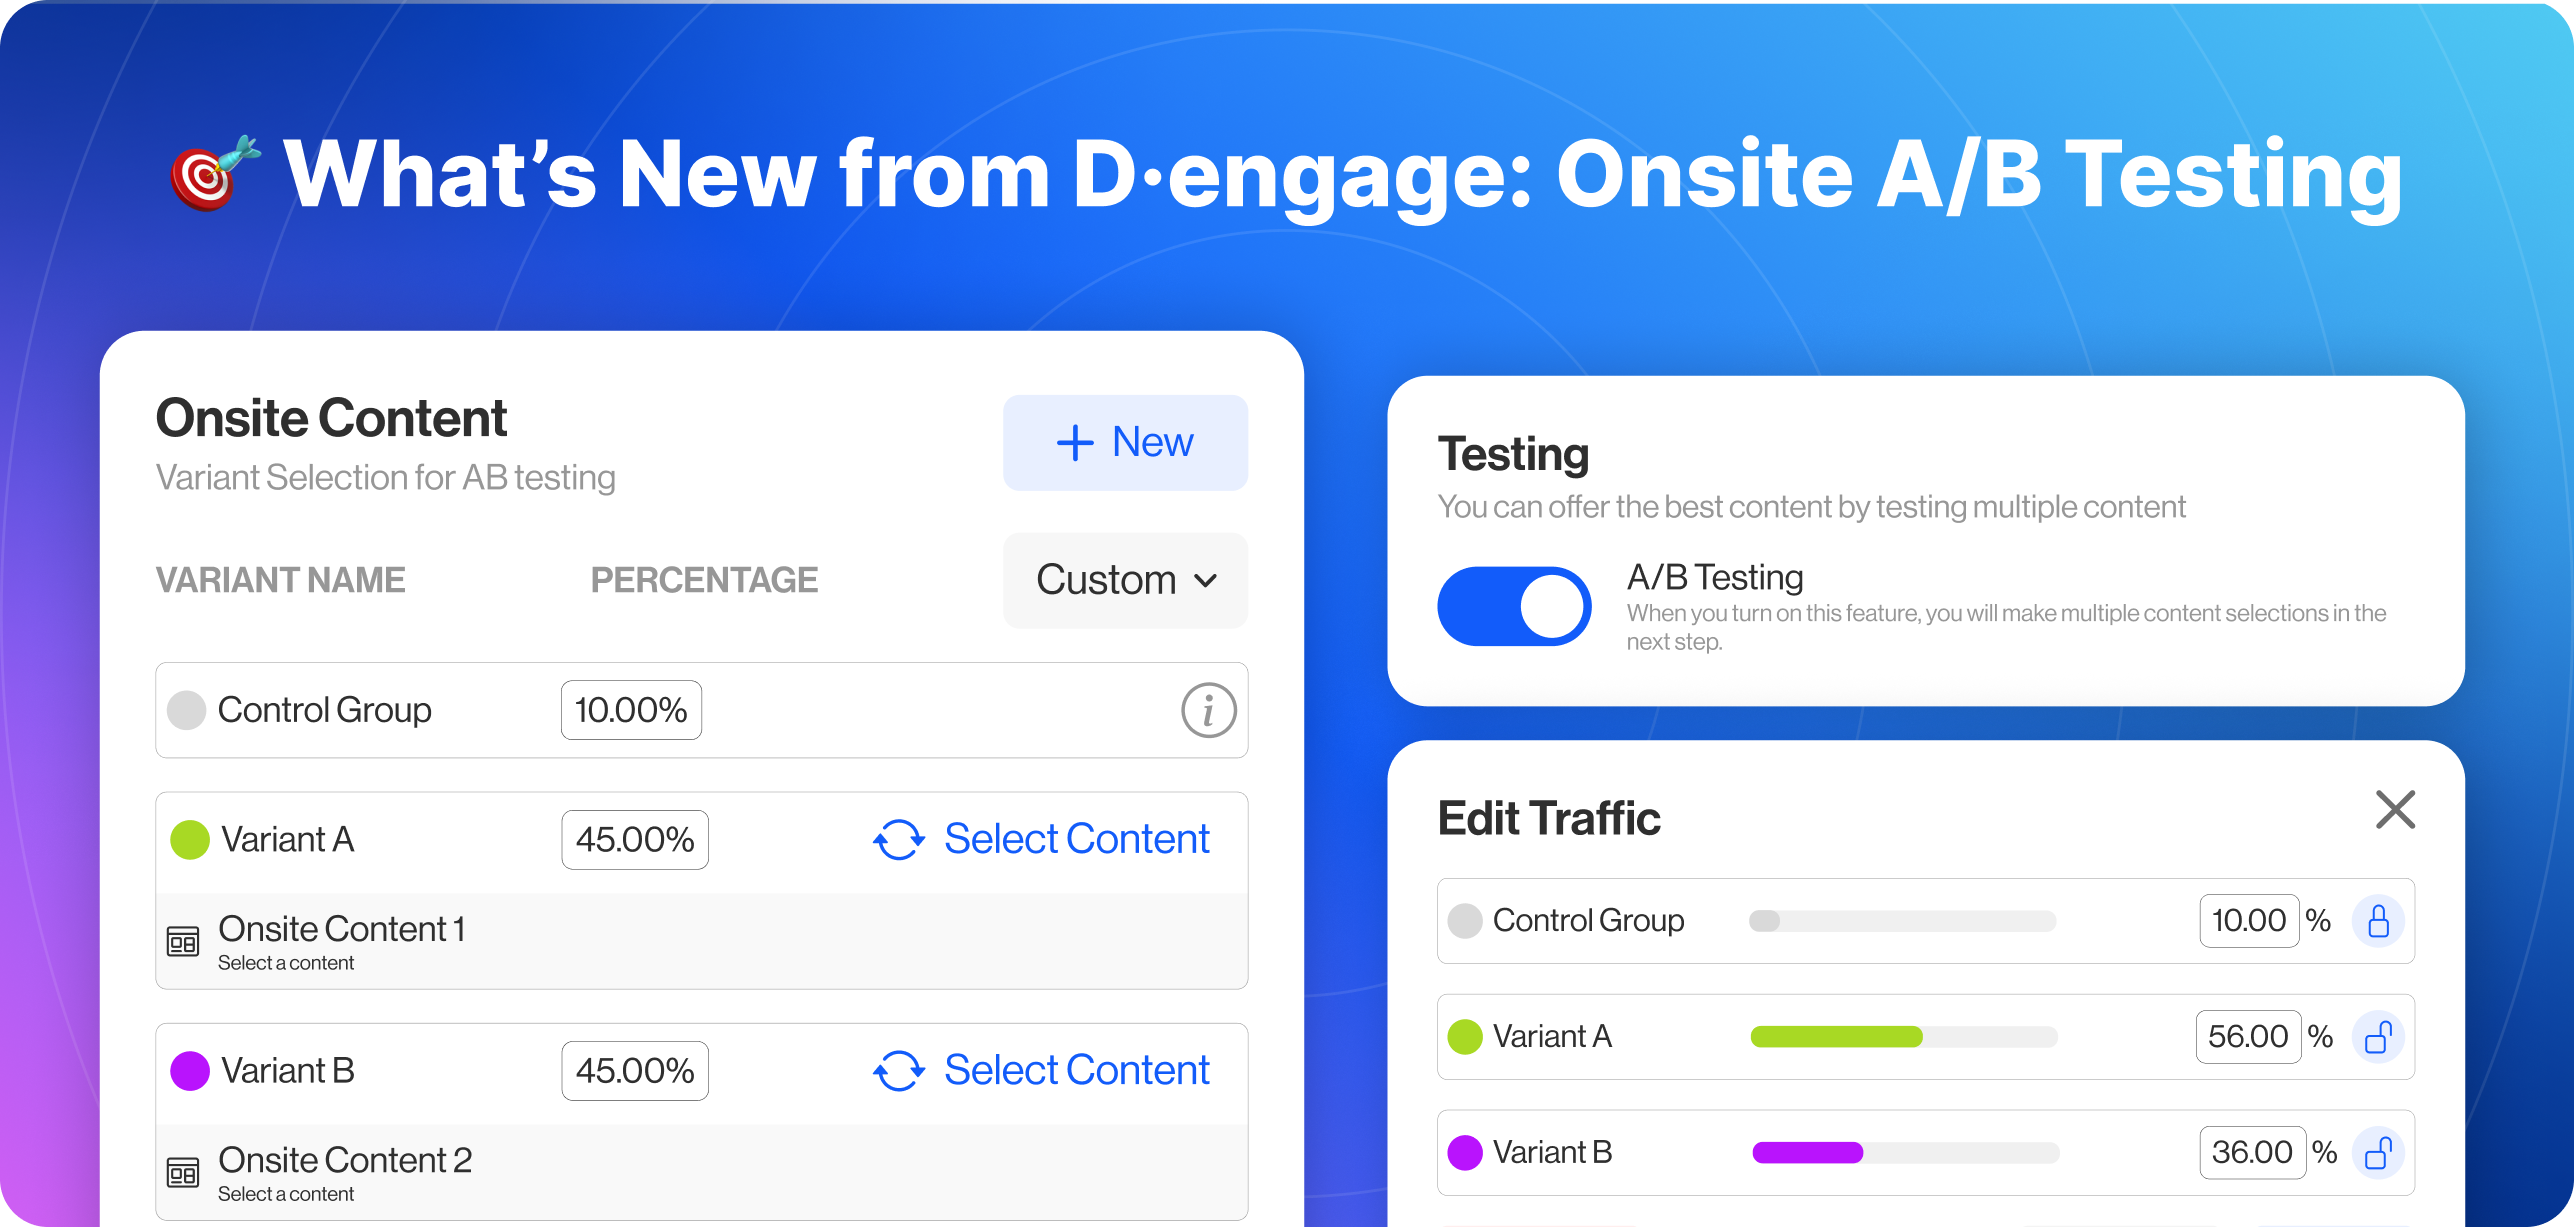Click 'Select a content' under Onsite Content 2
Viewport: 2574px width, 1227px height.
(x=286, y=1193)
